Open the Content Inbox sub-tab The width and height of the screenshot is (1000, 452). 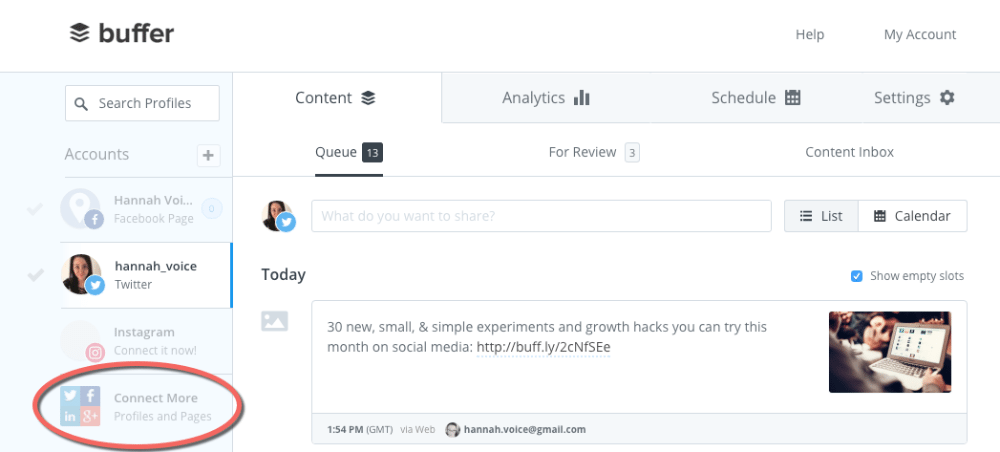[849, 152]
